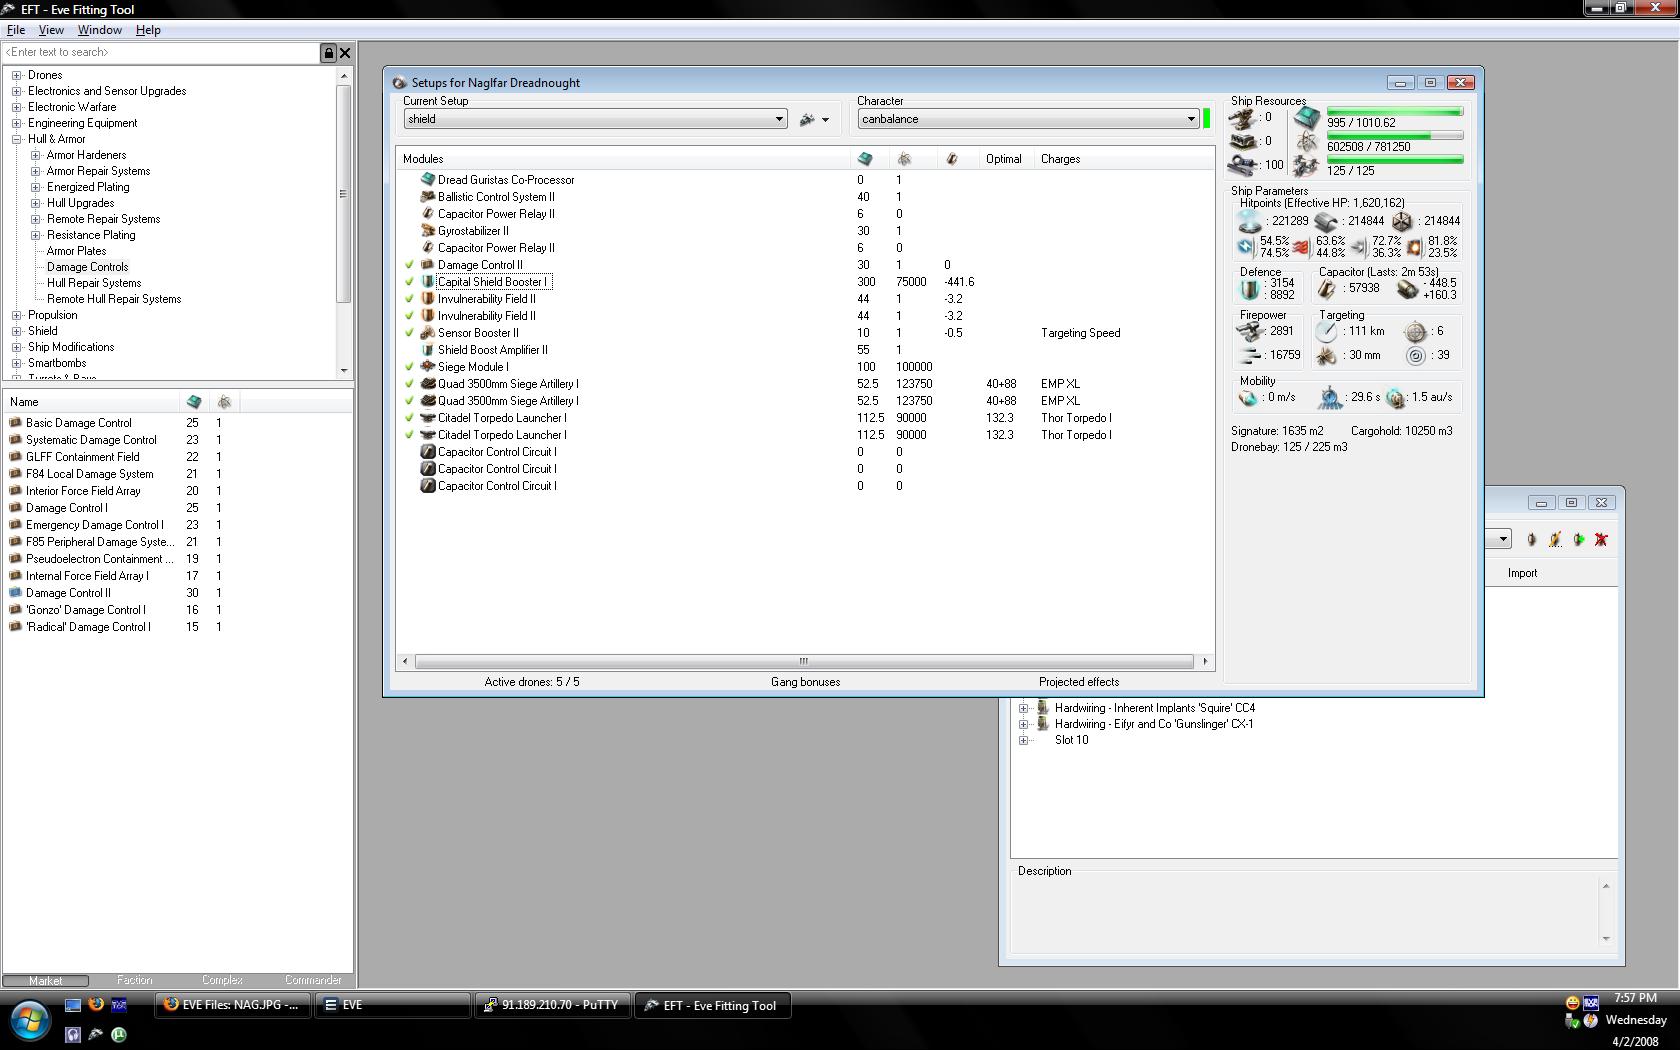Switch to the PuTTY taskbar button
The image size is (1680, 1050).
coord(551,1005)
